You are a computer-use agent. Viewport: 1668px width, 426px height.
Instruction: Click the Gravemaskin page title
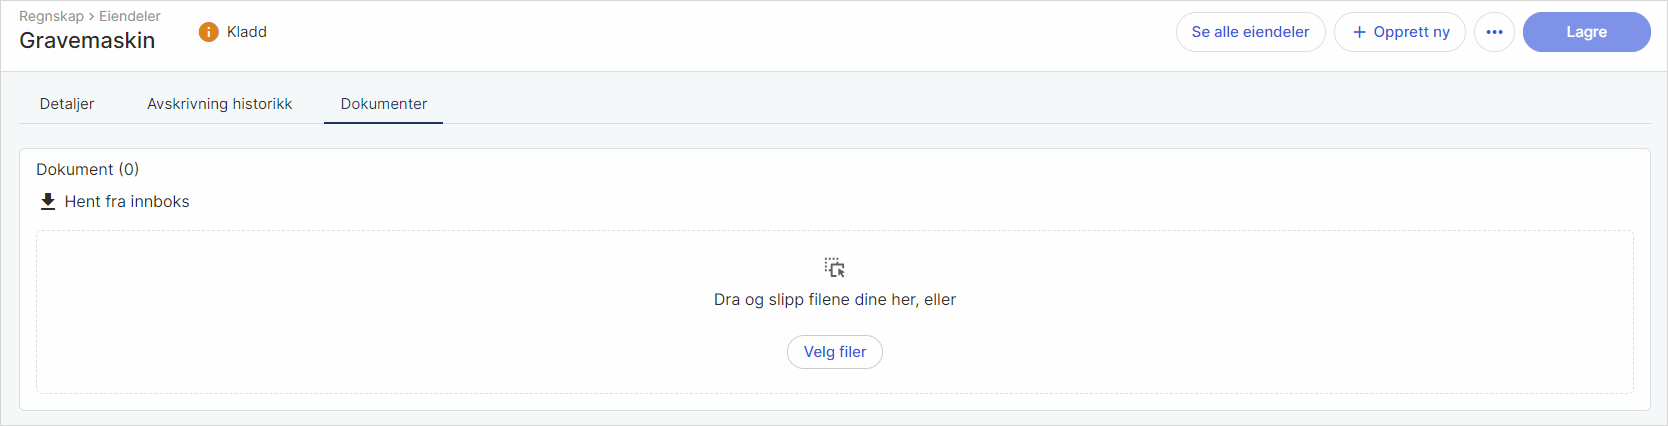click(87, 41)
